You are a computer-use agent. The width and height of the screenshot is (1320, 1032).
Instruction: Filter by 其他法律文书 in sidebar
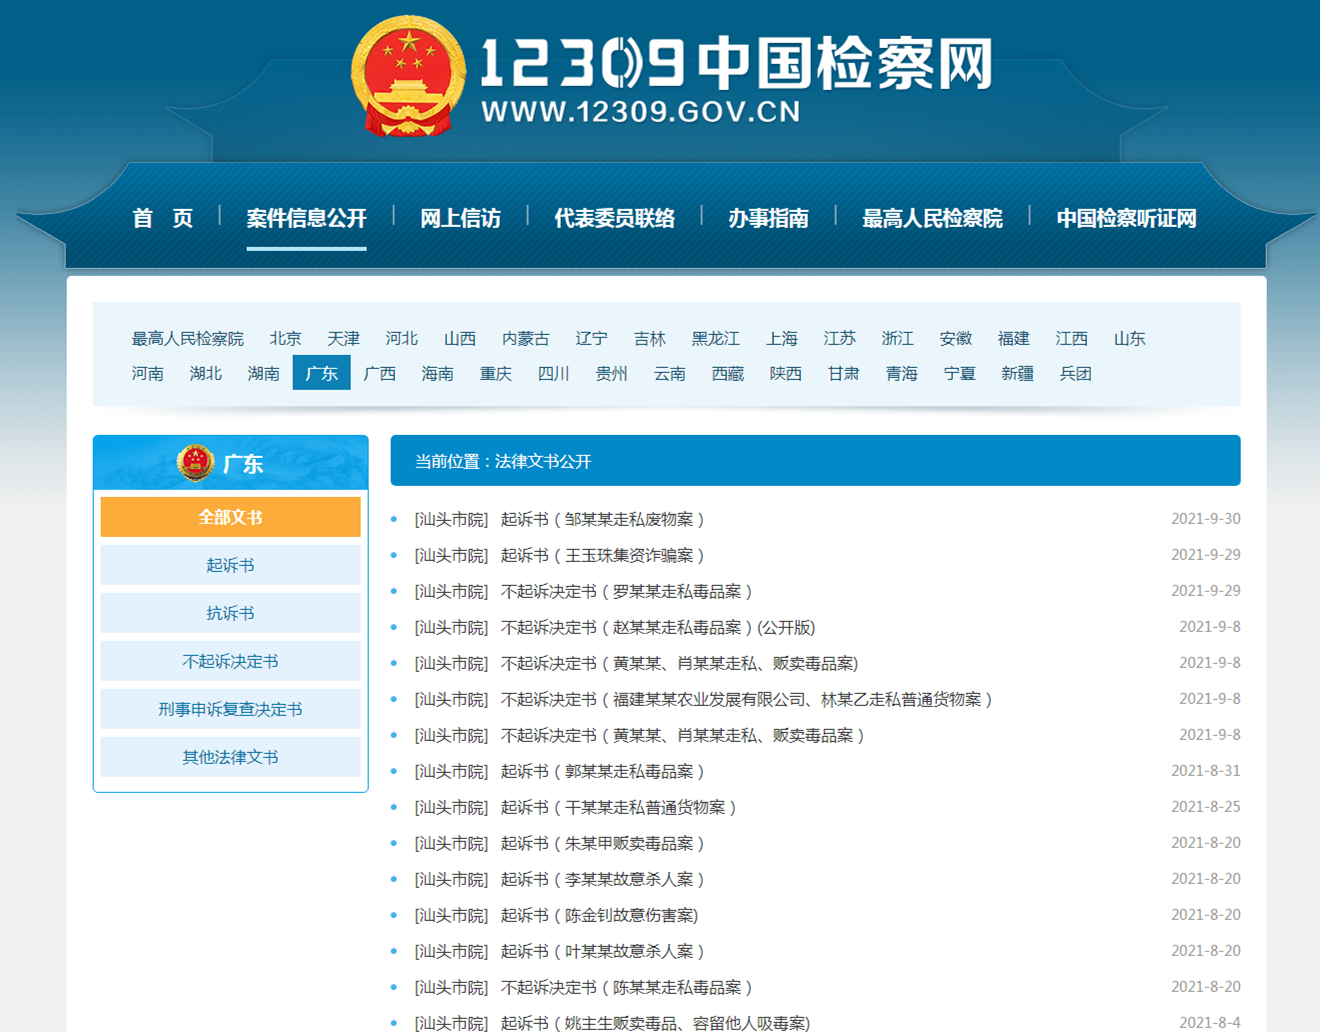click(x=231, y=757)
